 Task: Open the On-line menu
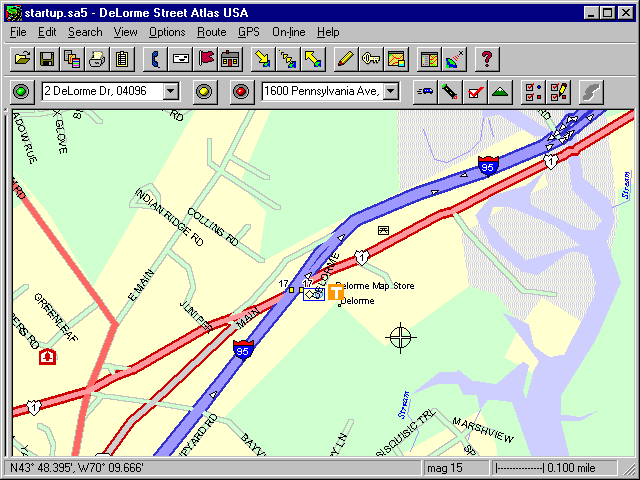tap(289, 32)
